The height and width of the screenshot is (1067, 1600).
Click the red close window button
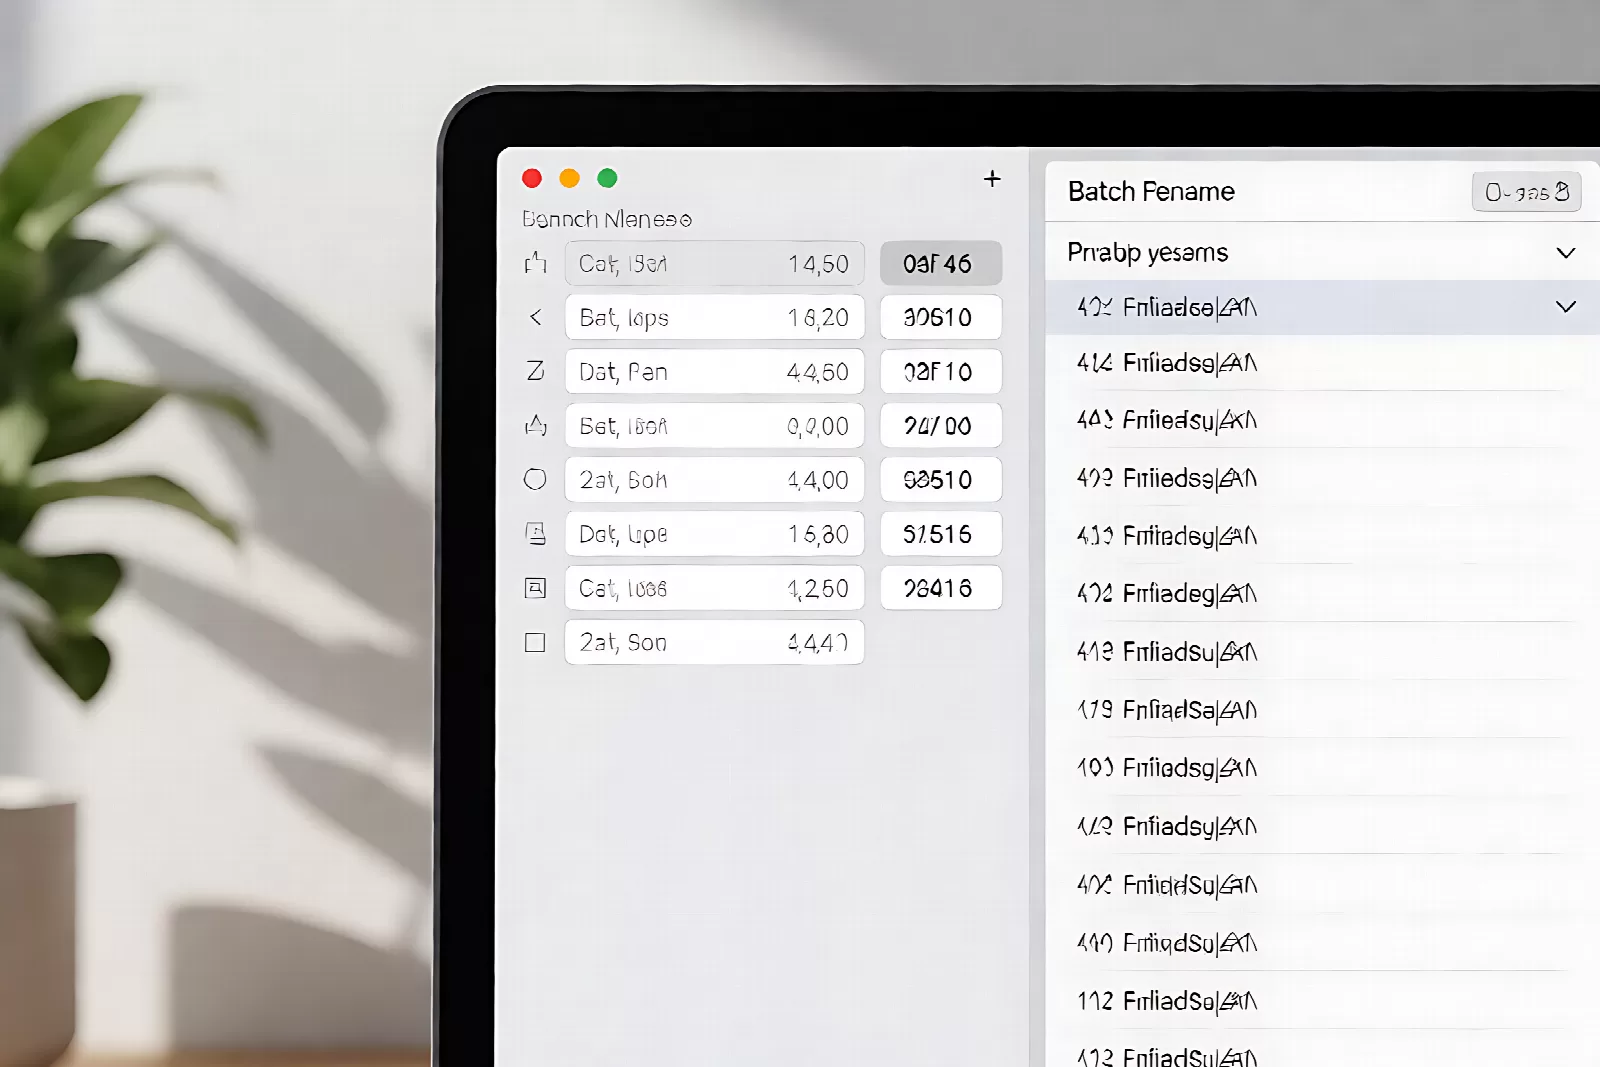tap(532, 178)
